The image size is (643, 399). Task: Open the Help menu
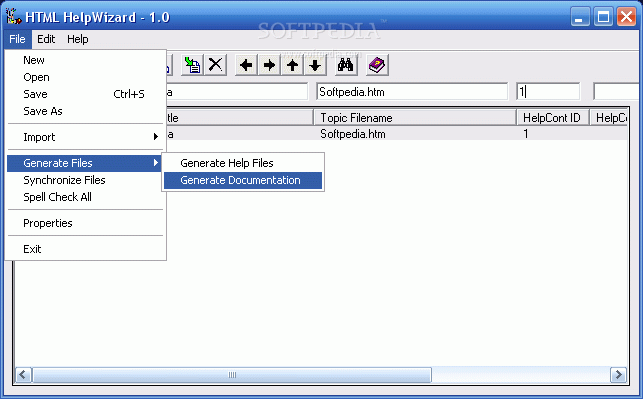coord(78,39)
